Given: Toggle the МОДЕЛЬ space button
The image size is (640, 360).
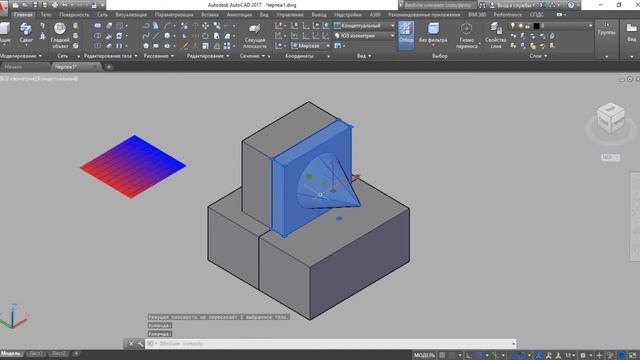Looking at the screenshot, I should tap(424, 356).
